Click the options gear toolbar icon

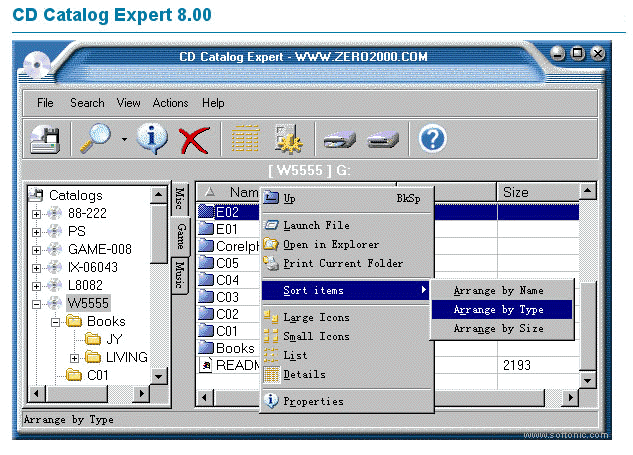288,139
